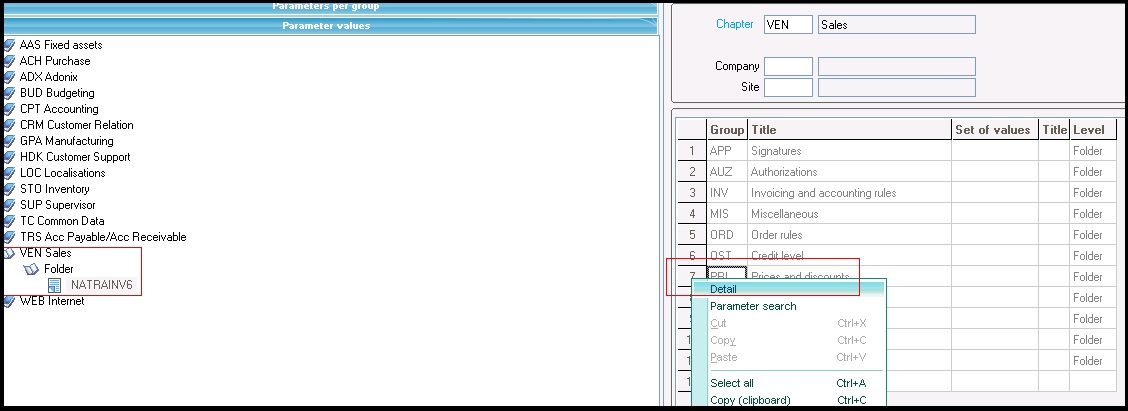
Task: Click the Company code input field
Action: pos(788,66)
